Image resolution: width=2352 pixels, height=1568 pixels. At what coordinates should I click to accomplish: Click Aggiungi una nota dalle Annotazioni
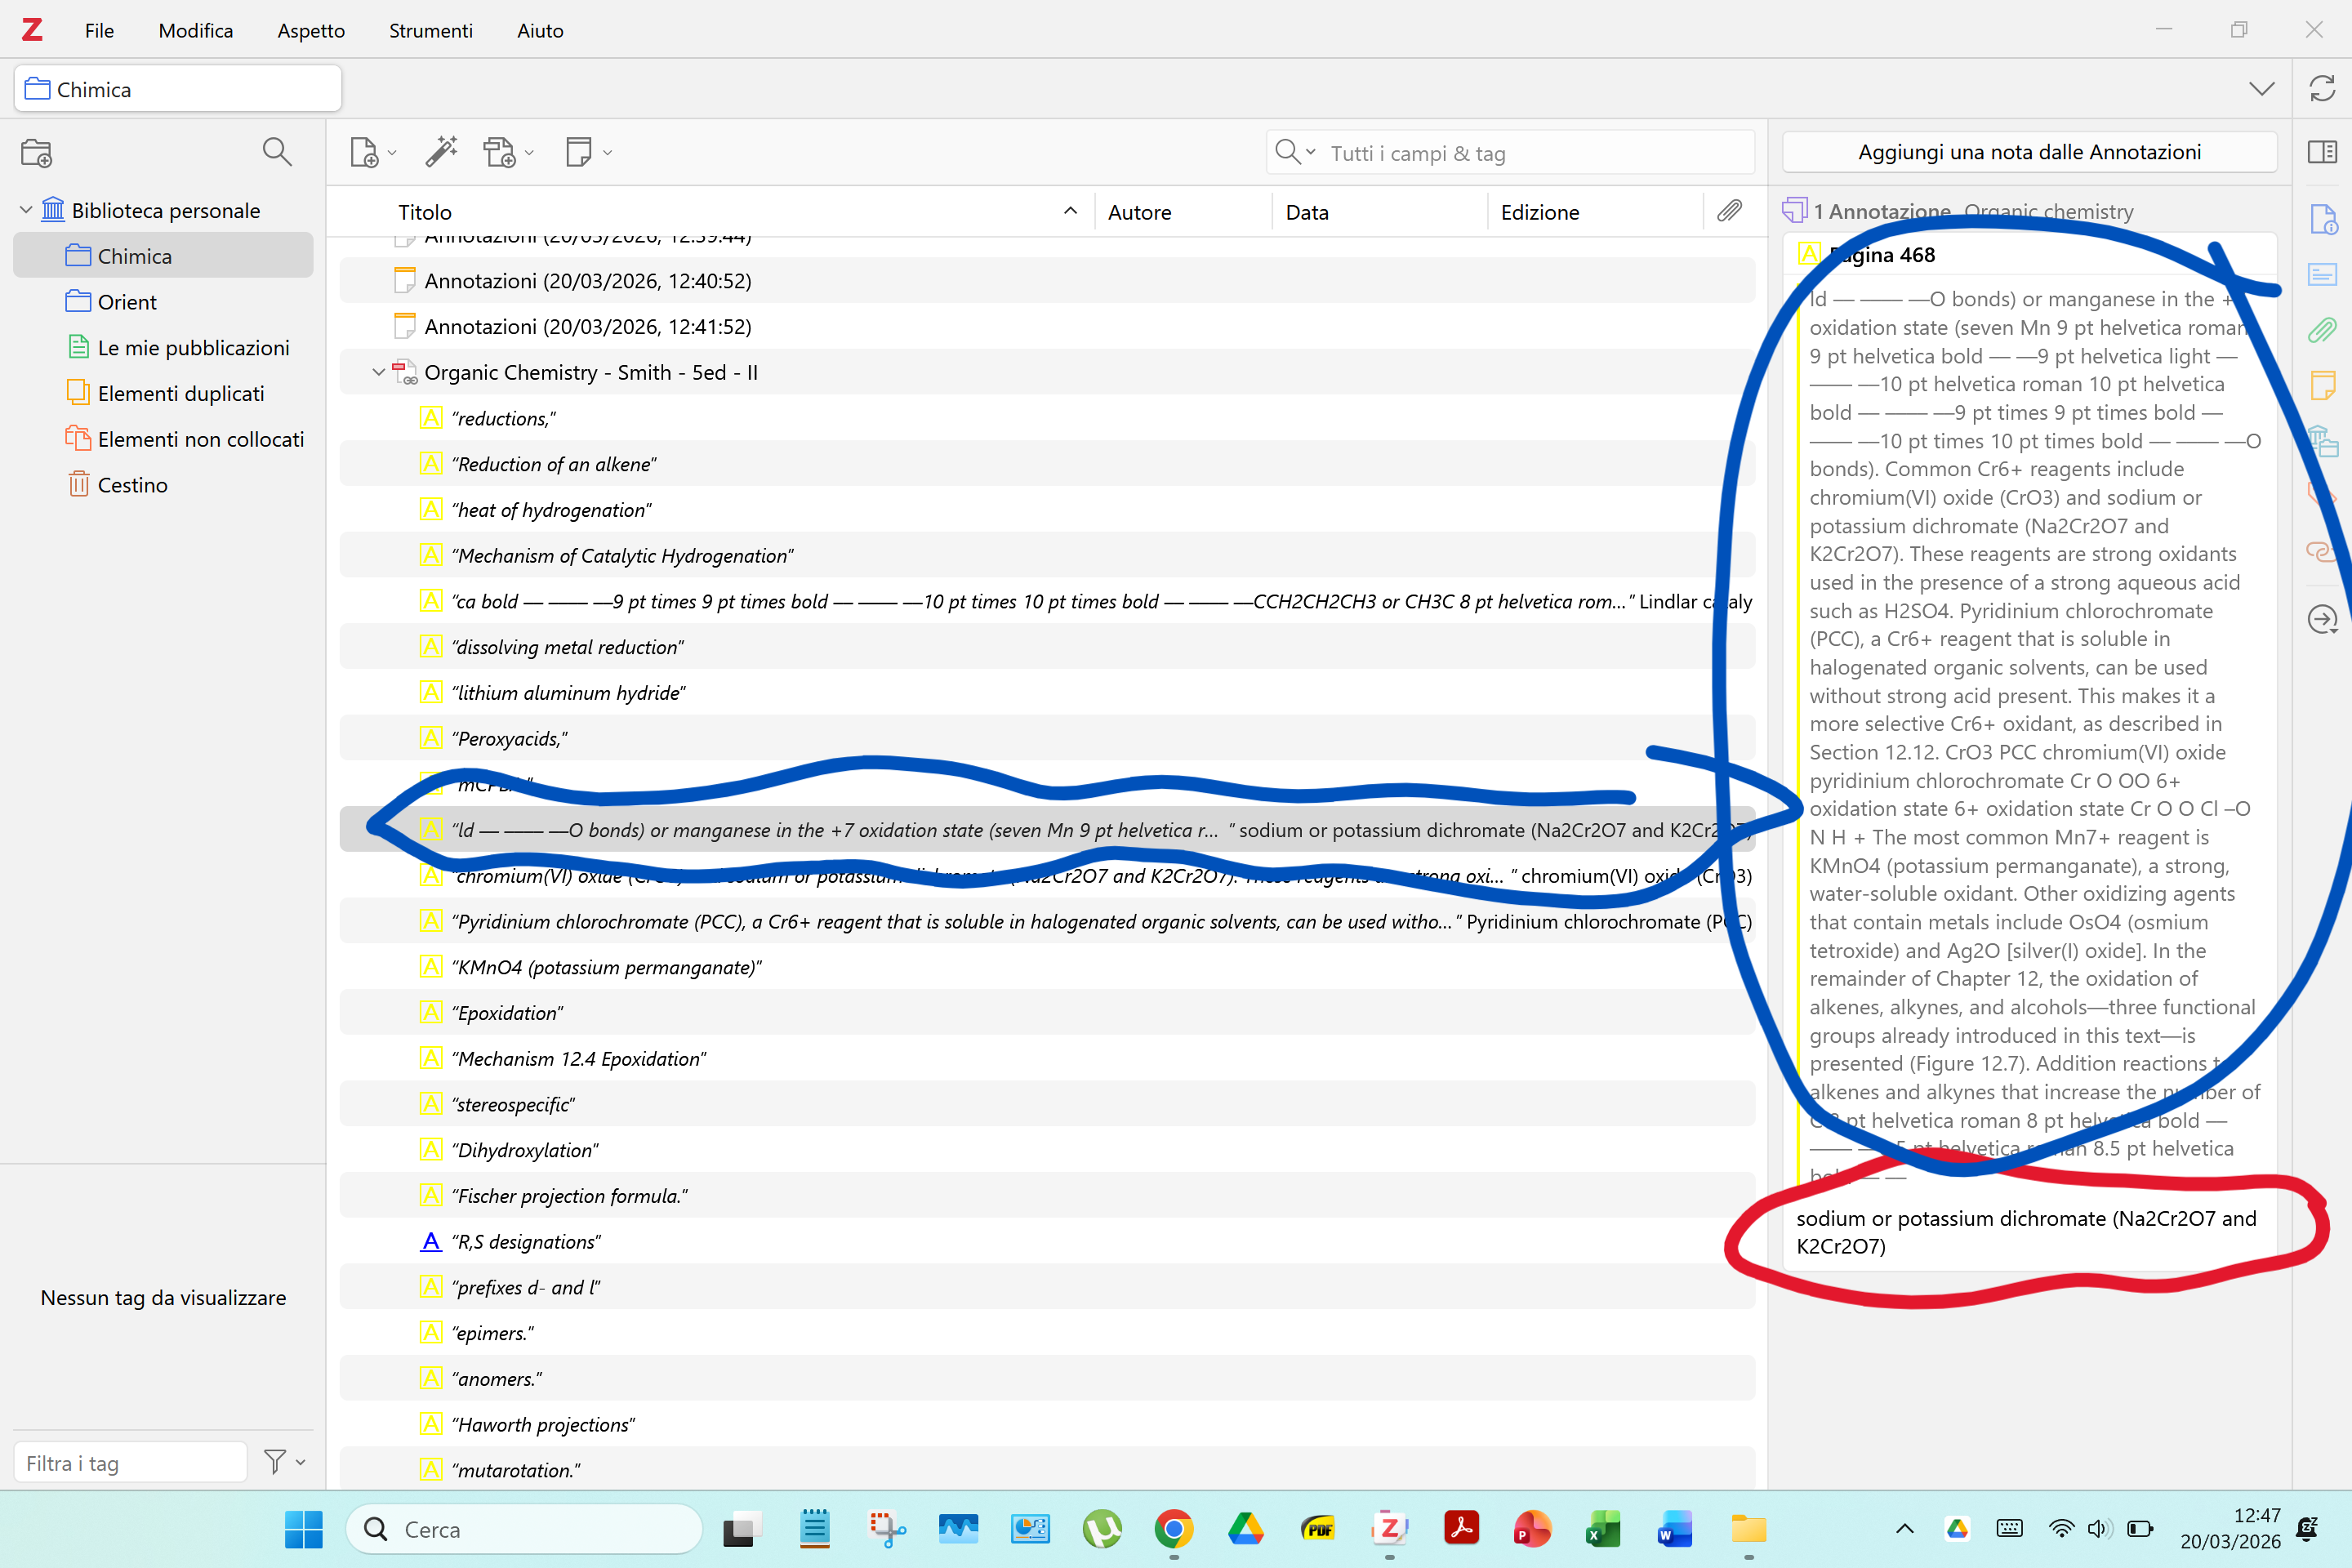click(2029, 152)
